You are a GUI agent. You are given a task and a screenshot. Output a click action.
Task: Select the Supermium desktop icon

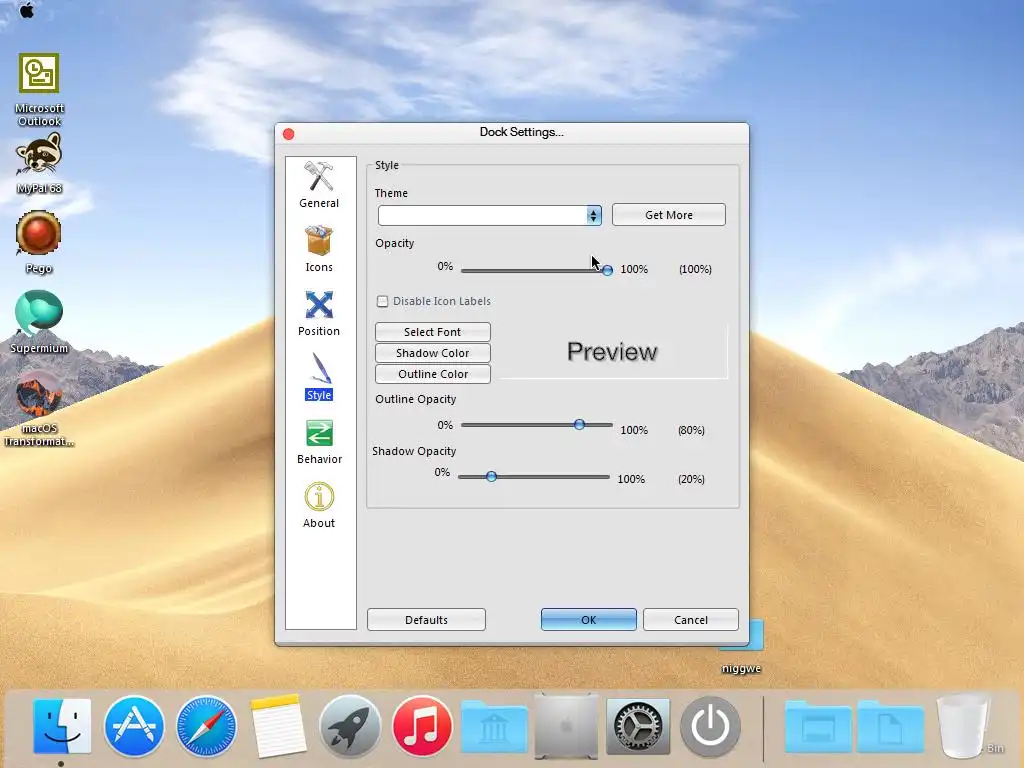pyautogui.click(x=39, y=322)
